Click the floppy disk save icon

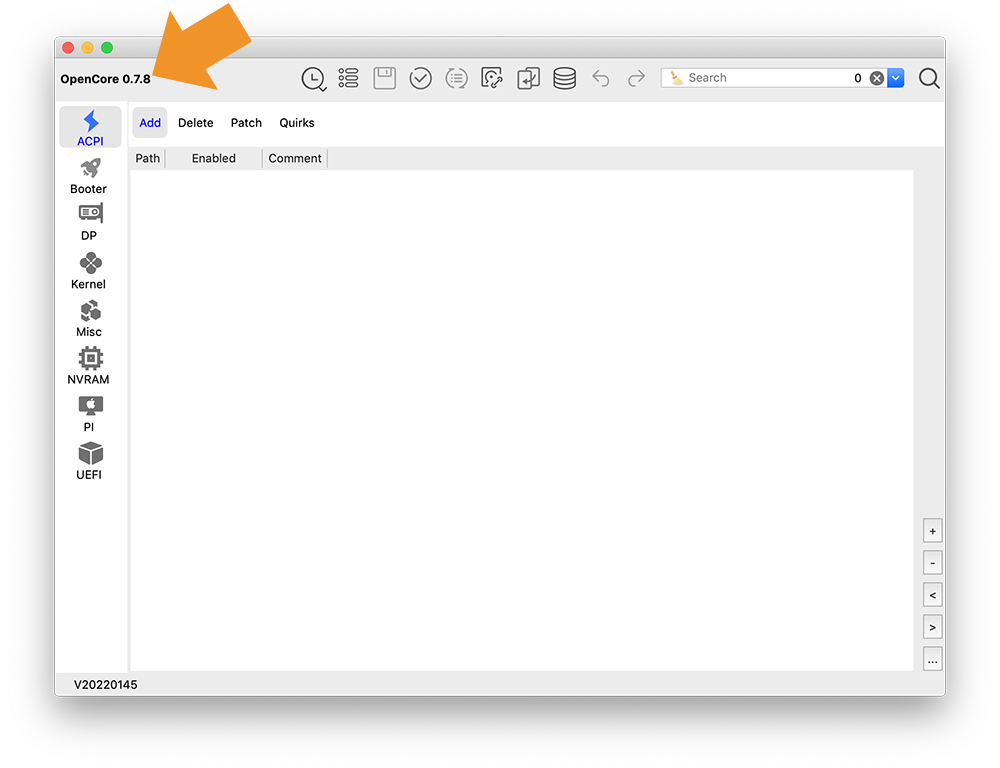385,78
